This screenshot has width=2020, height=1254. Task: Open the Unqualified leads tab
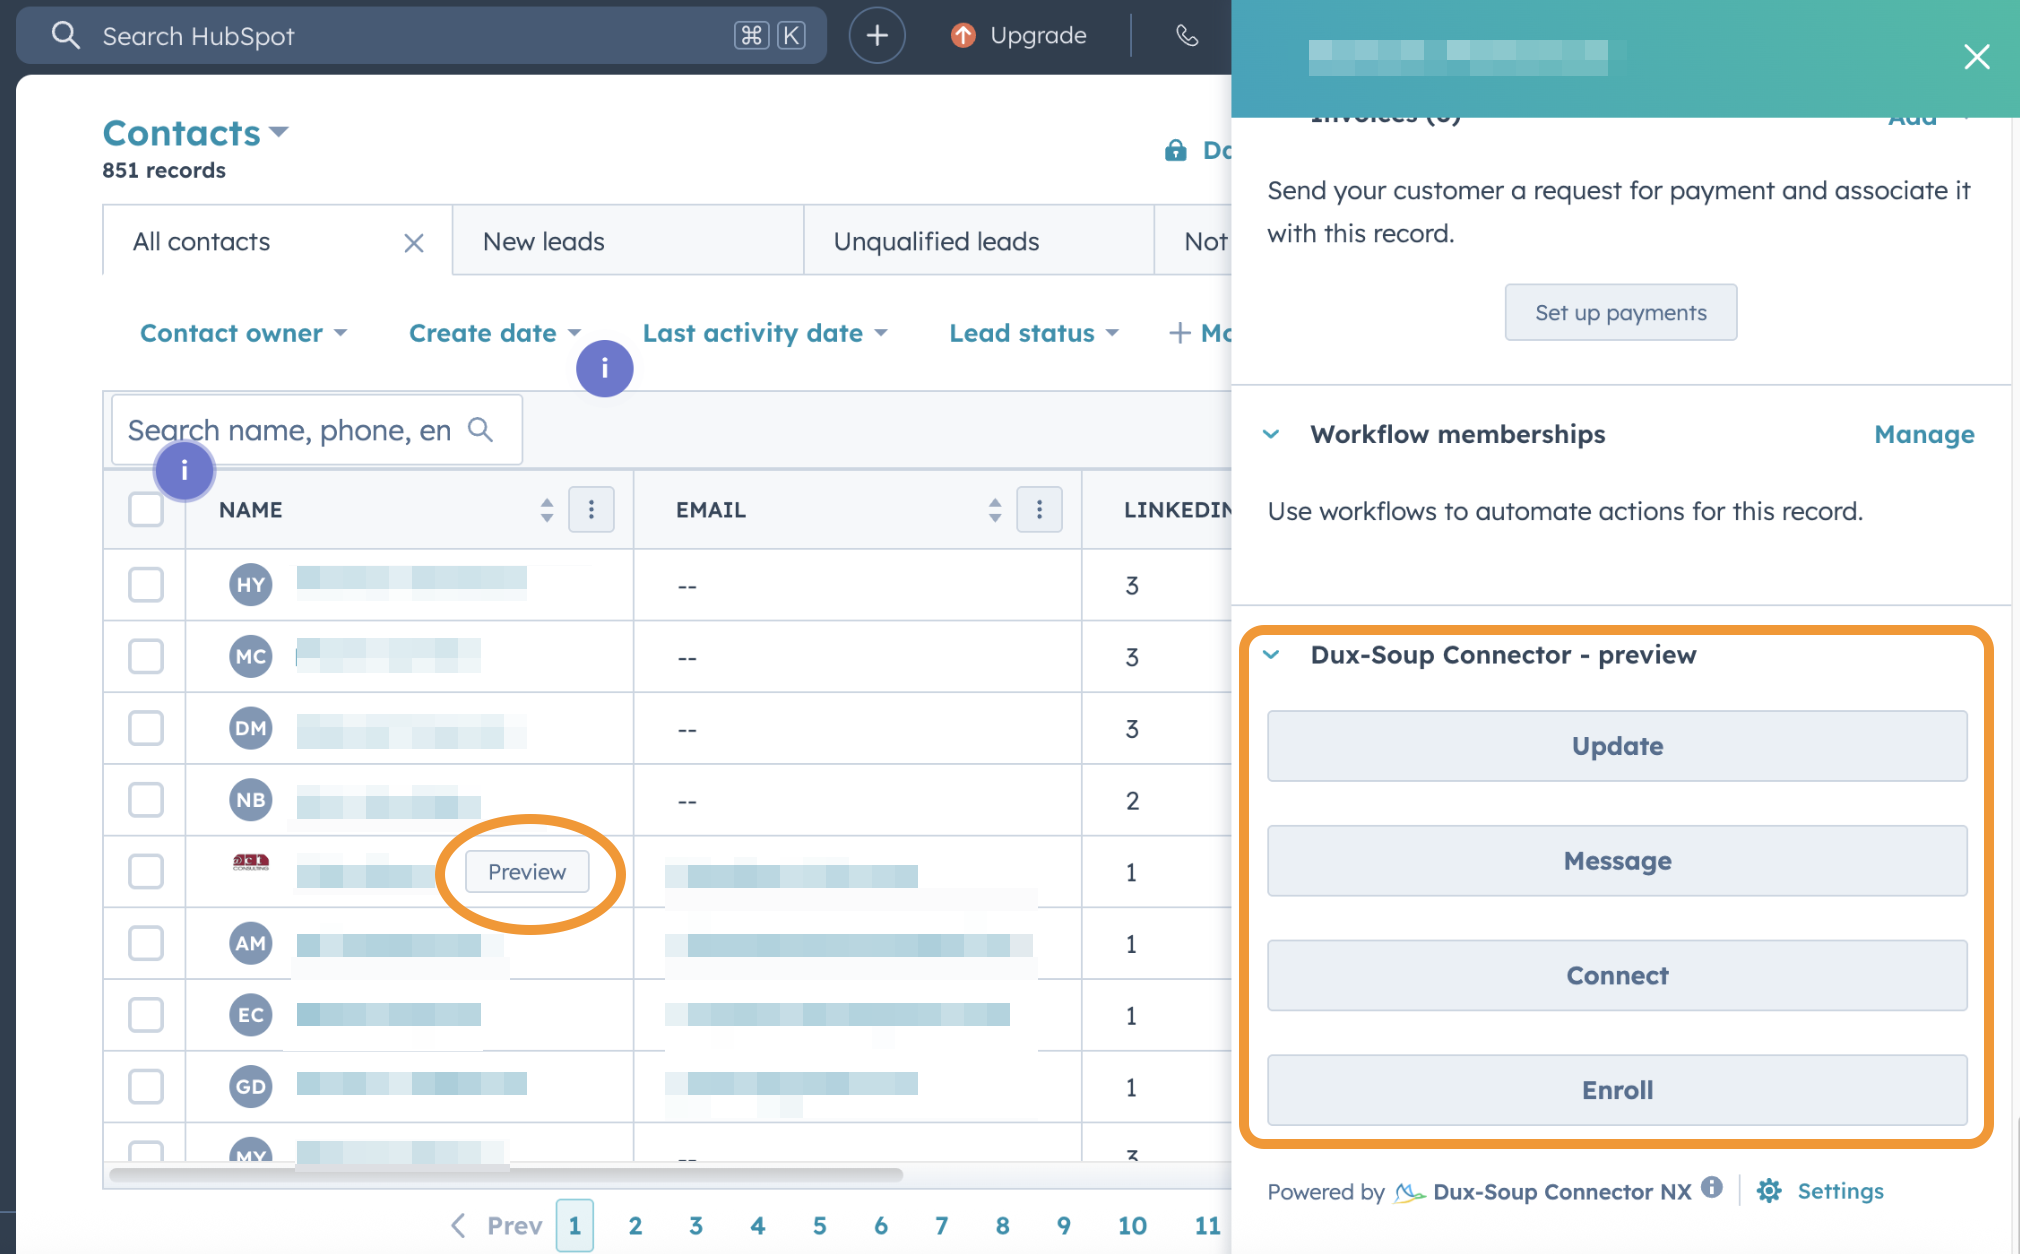pos(936,242)
